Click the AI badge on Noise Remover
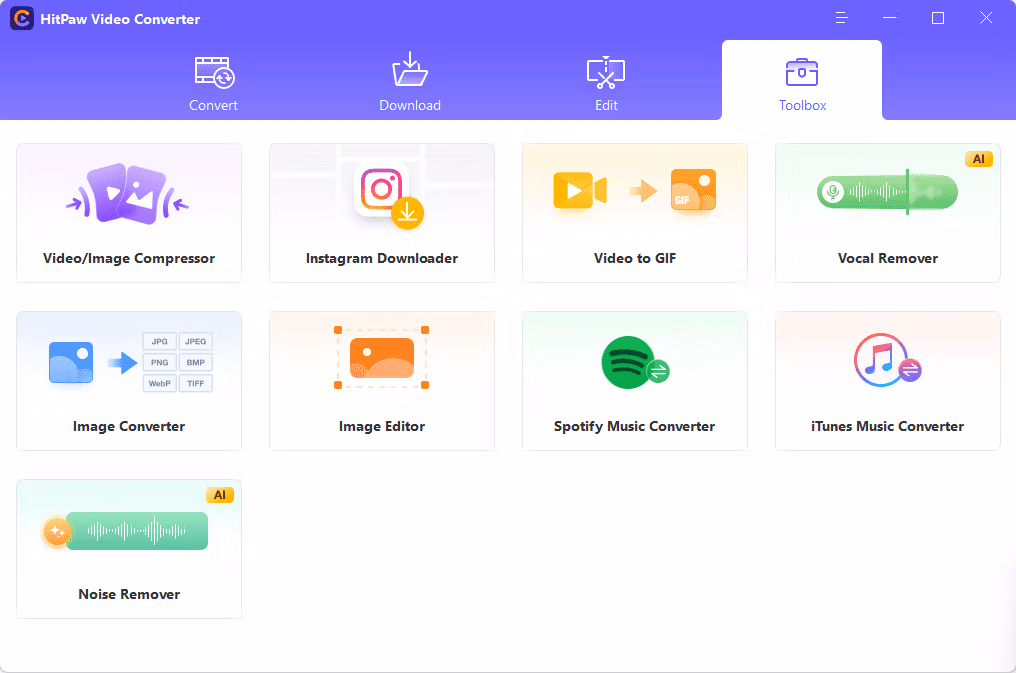Screen dimensions: 1016x673 coord(220,495)
